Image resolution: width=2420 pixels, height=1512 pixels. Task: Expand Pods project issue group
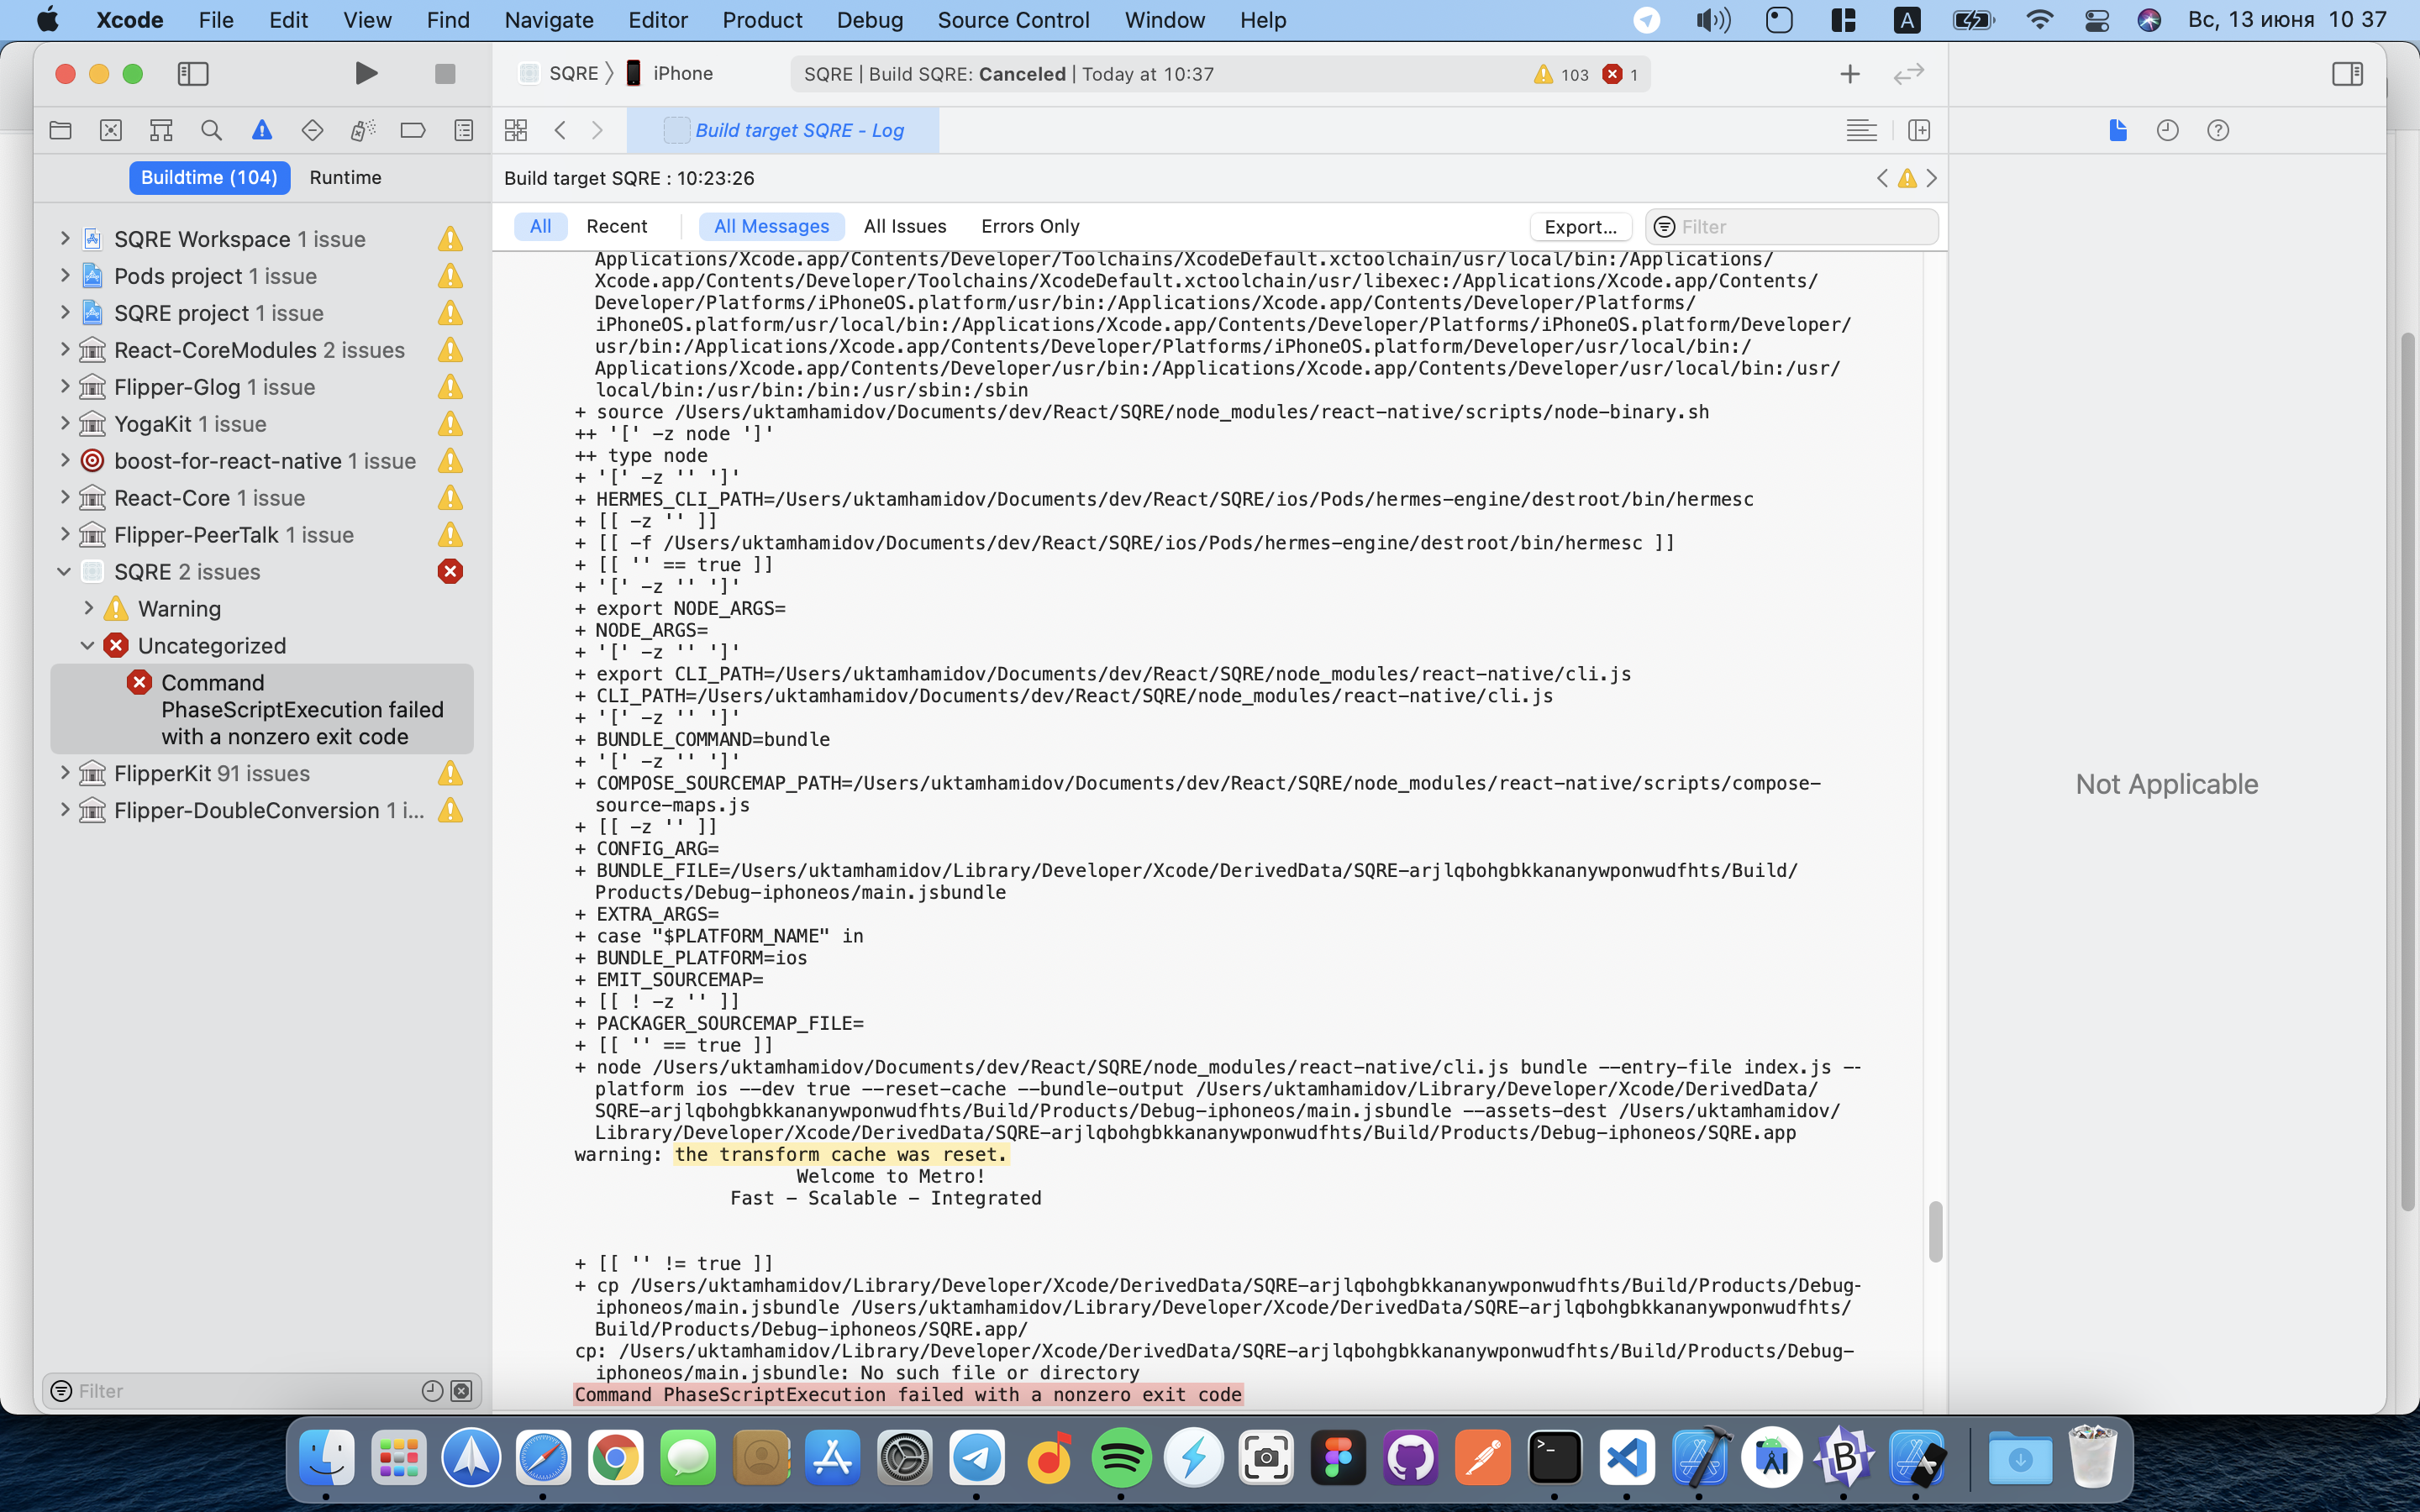(x=65, y=275)
